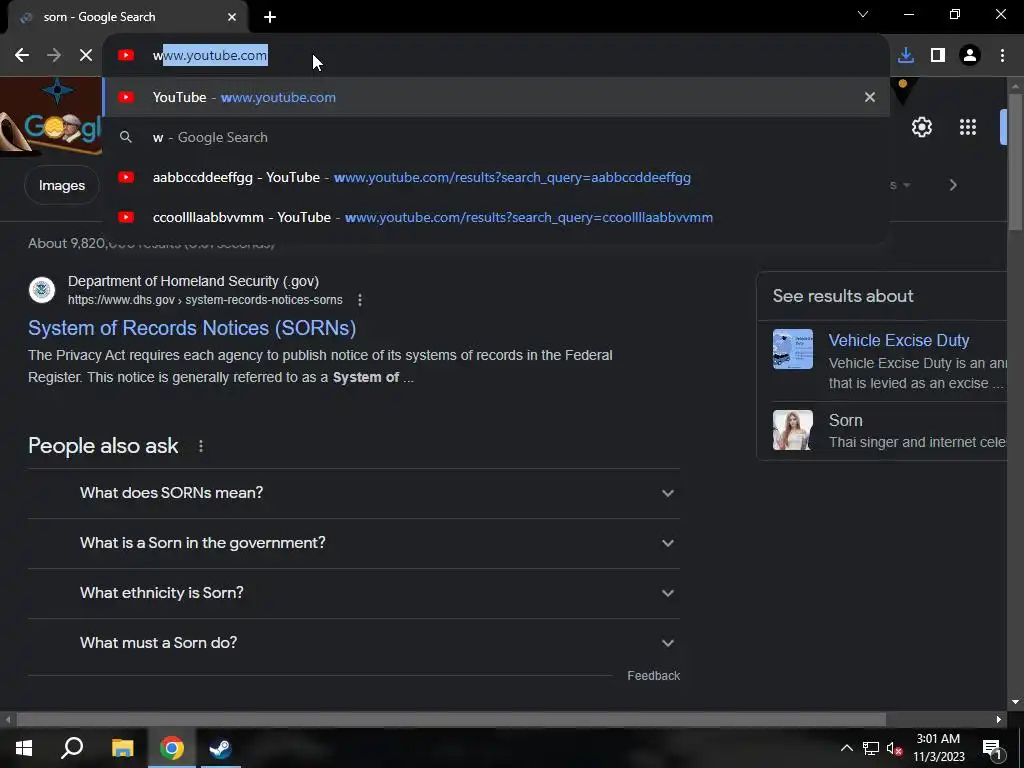This screenshot has height=768, width=1024.
Task: Open the Vehicle Excise Duty link
Action: pos(899,340)
